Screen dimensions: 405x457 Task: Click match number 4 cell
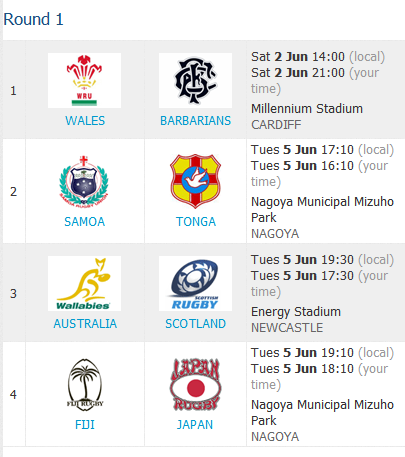(14, 394)
